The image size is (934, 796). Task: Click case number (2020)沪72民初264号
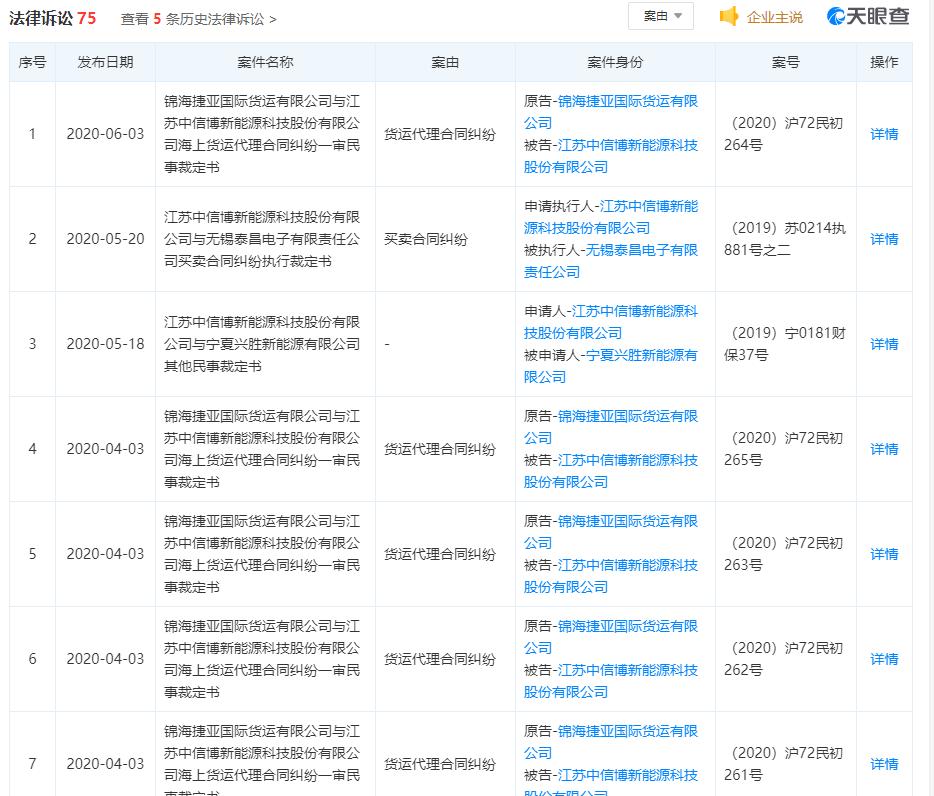tap(784, 134)
